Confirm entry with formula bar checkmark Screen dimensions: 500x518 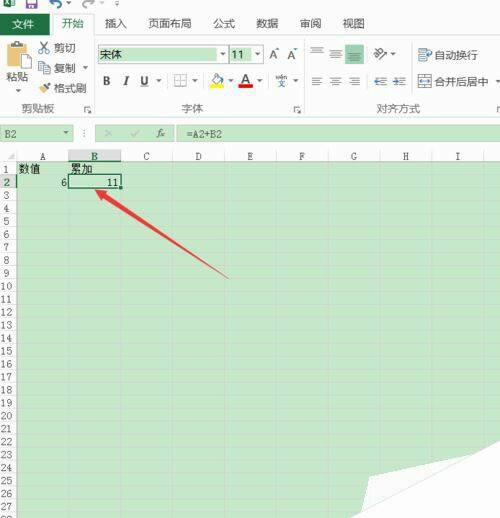pyautogui.click(x=135, y=134)
